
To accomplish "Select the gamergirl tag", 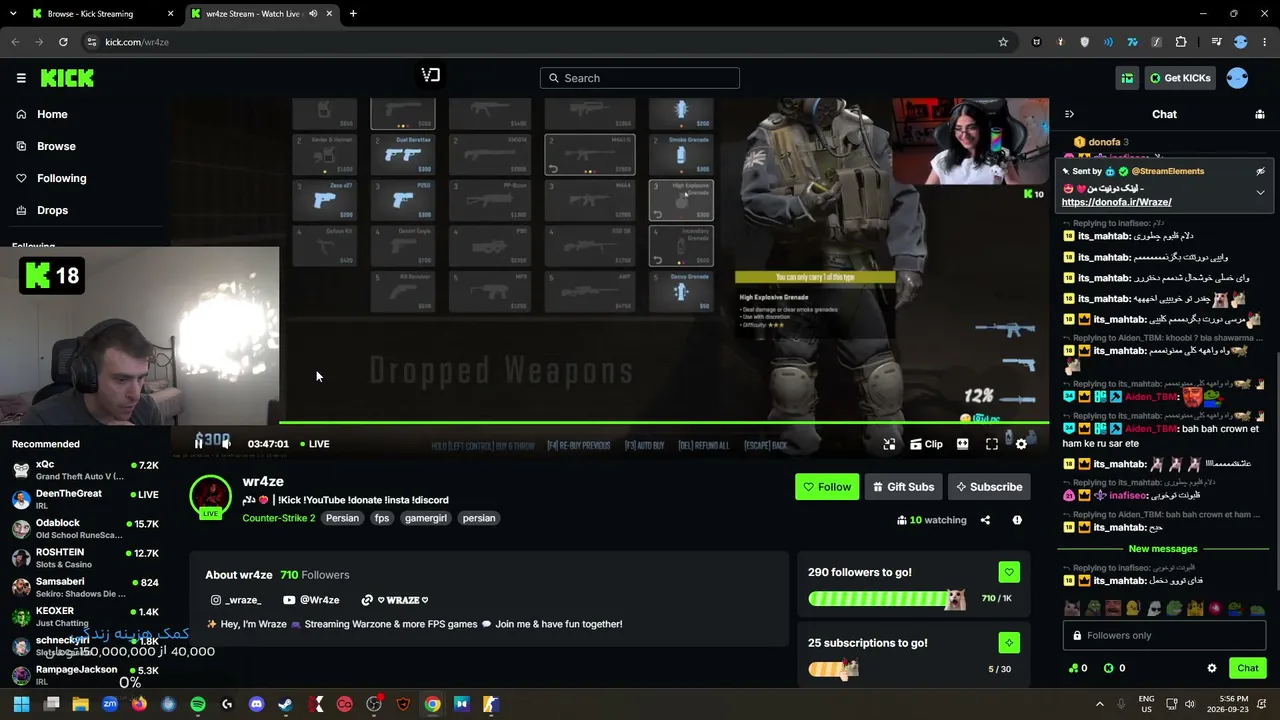I will click(x=425, y=518).
